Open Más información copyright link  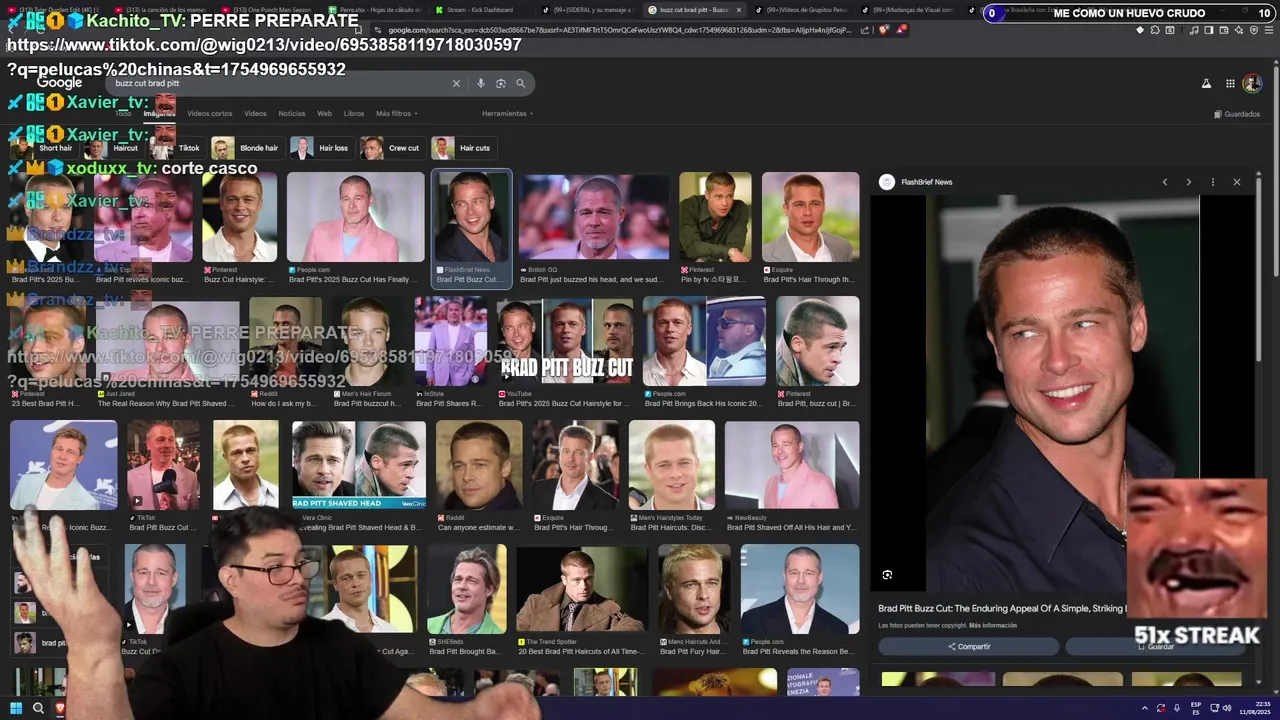993,626
